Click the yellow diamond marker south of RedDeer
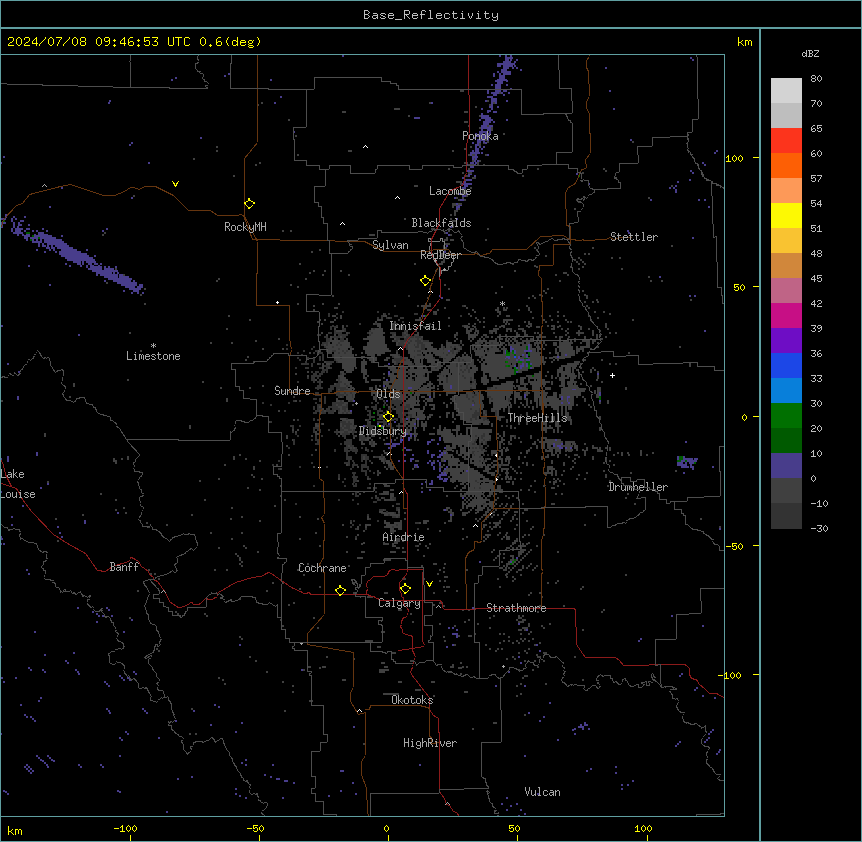Screen dimensions: 862x842 click(425, 281)
